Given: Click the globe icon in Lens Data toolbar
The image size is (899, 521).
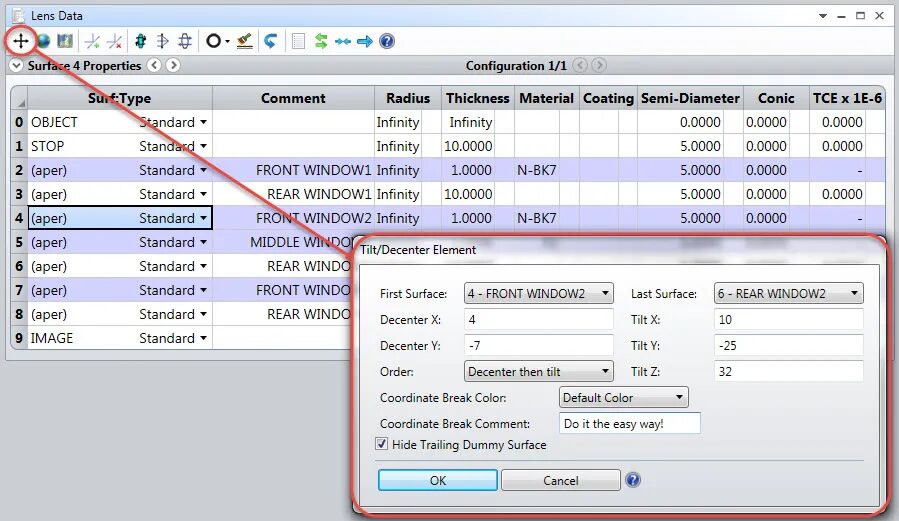Looking at the screenshot, I should [x=43, y=41].
